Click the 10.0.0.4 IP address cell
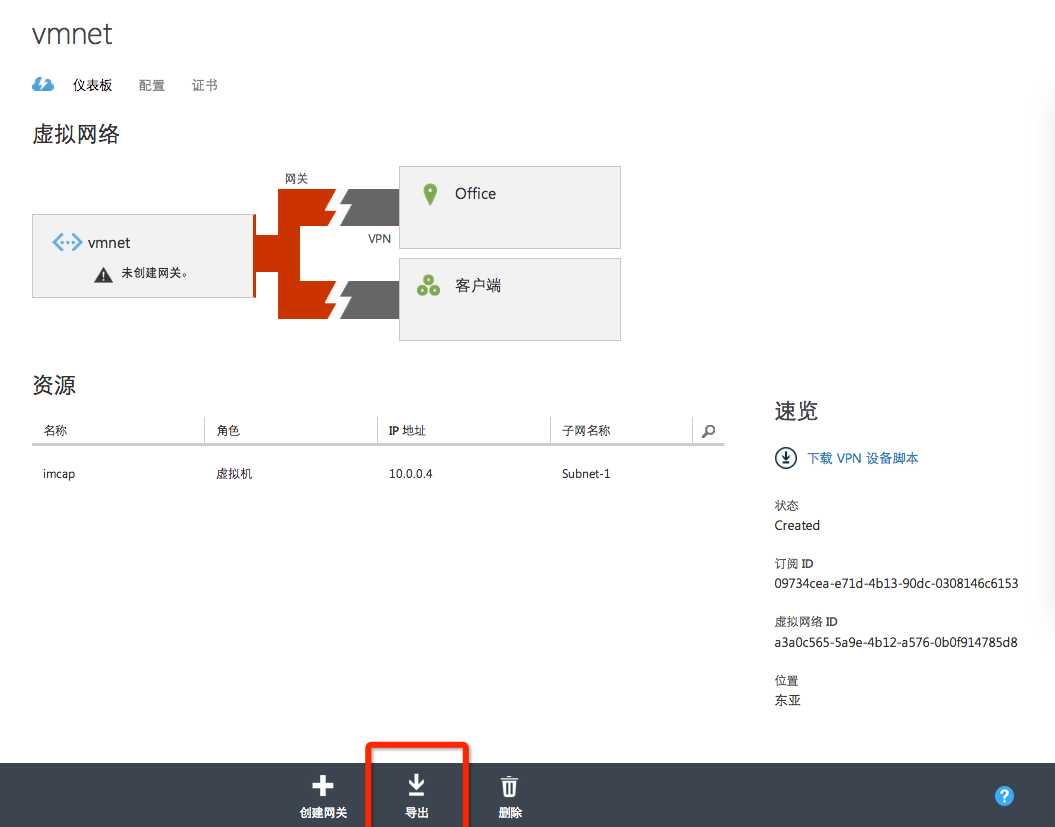 (x=410, y=474)
